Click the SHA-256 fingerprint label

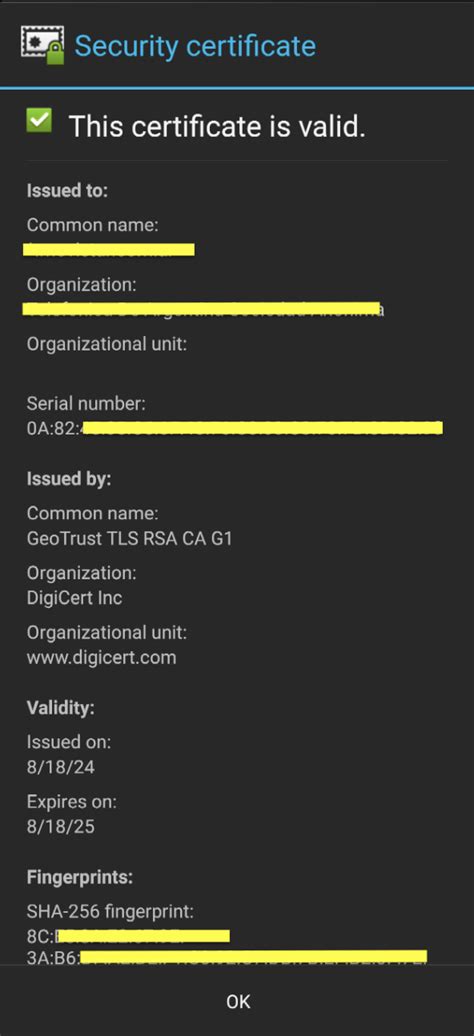point(110,912)
